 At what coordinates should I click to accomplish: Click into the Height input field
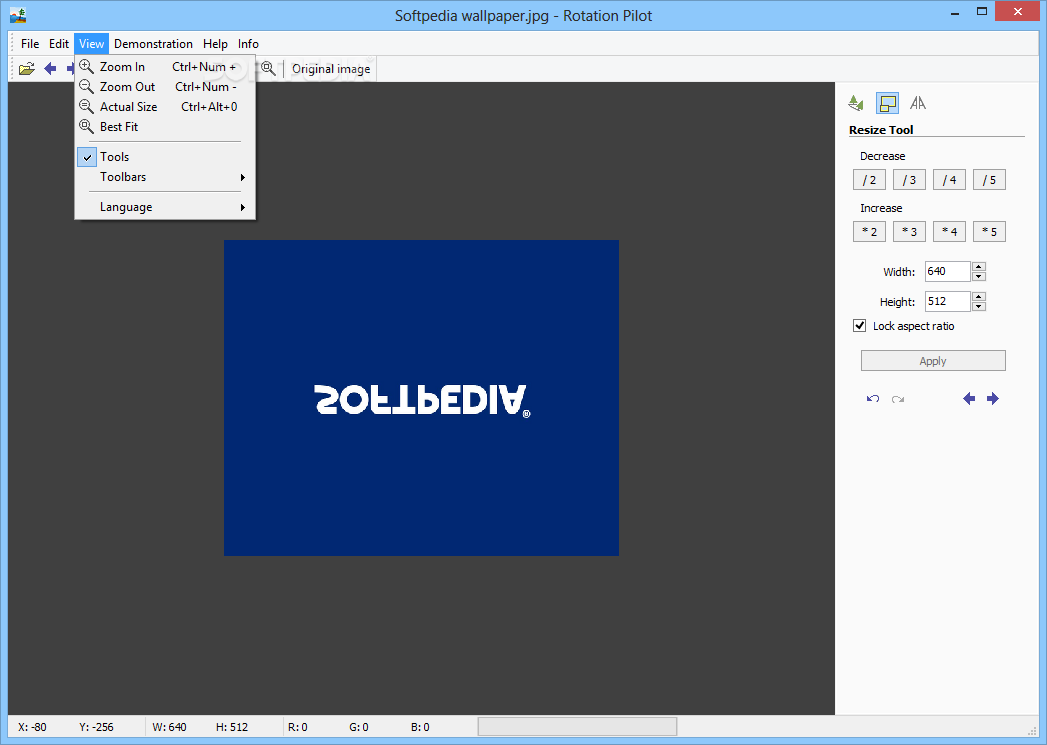948,301
